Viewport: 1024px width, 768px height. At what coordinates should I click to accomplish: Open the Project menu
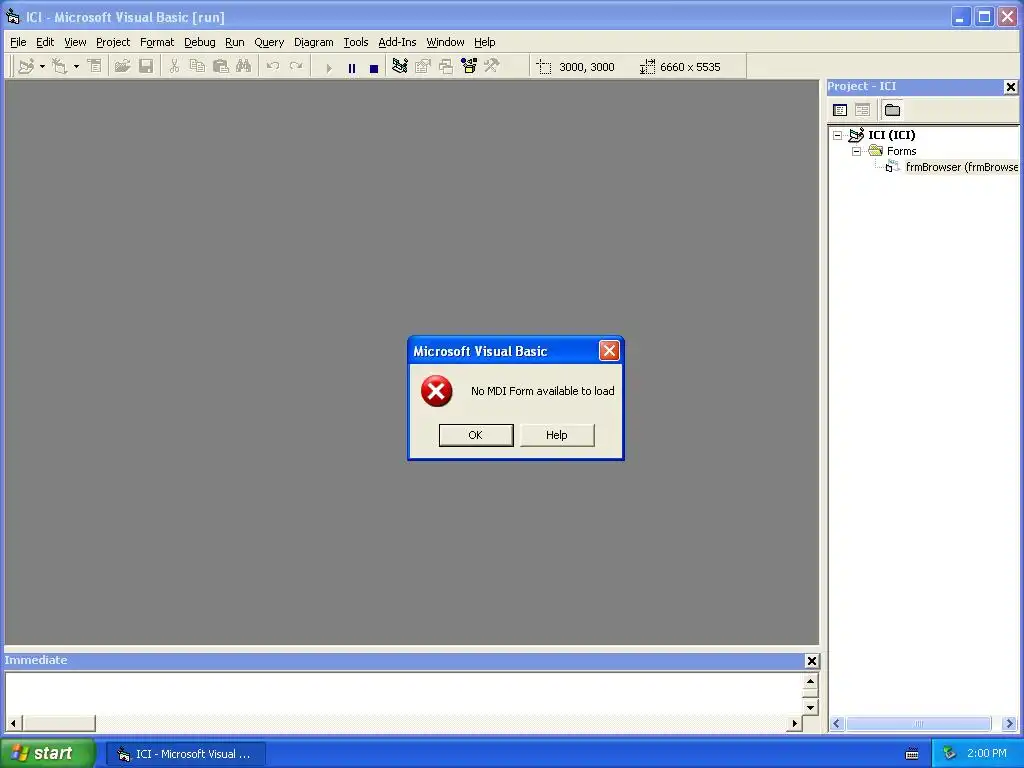click(x=113, y=42)
